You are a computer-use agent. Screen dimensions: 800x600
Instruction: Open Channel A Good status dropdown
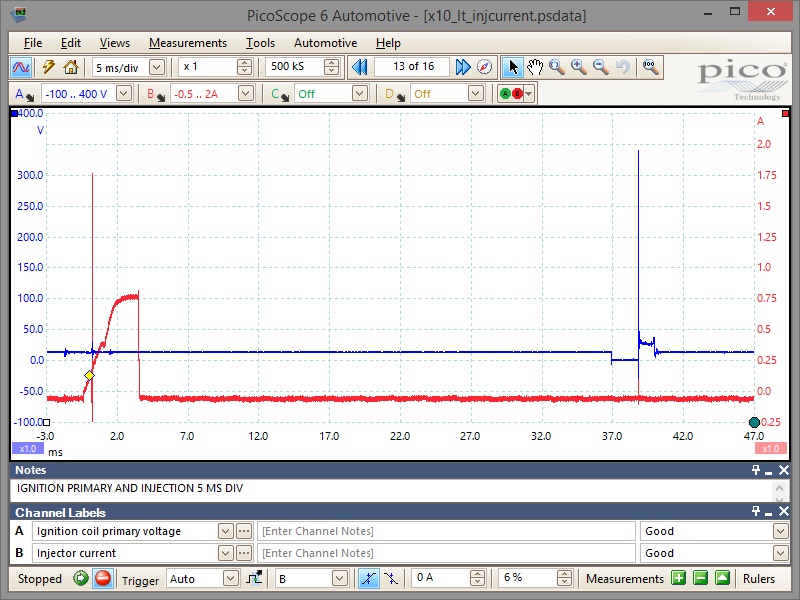coord(780,531)
